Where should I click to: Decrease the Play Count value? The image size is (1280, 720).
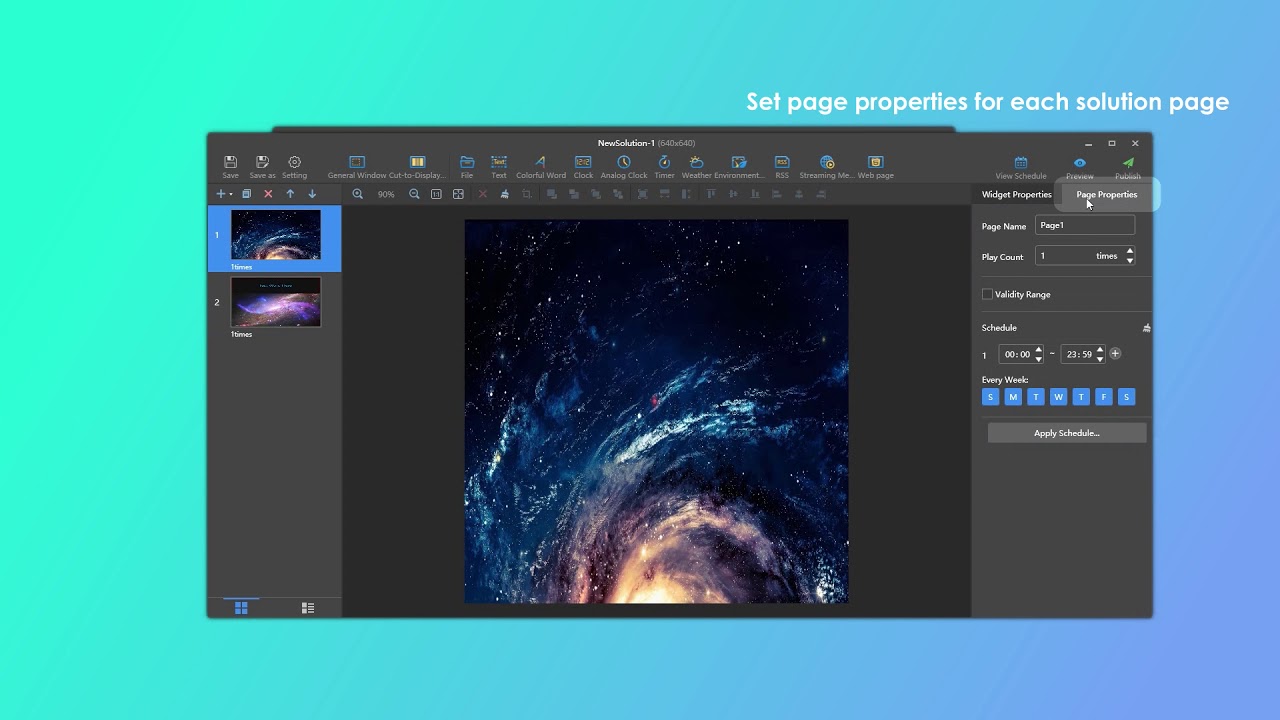point(1130,260)
